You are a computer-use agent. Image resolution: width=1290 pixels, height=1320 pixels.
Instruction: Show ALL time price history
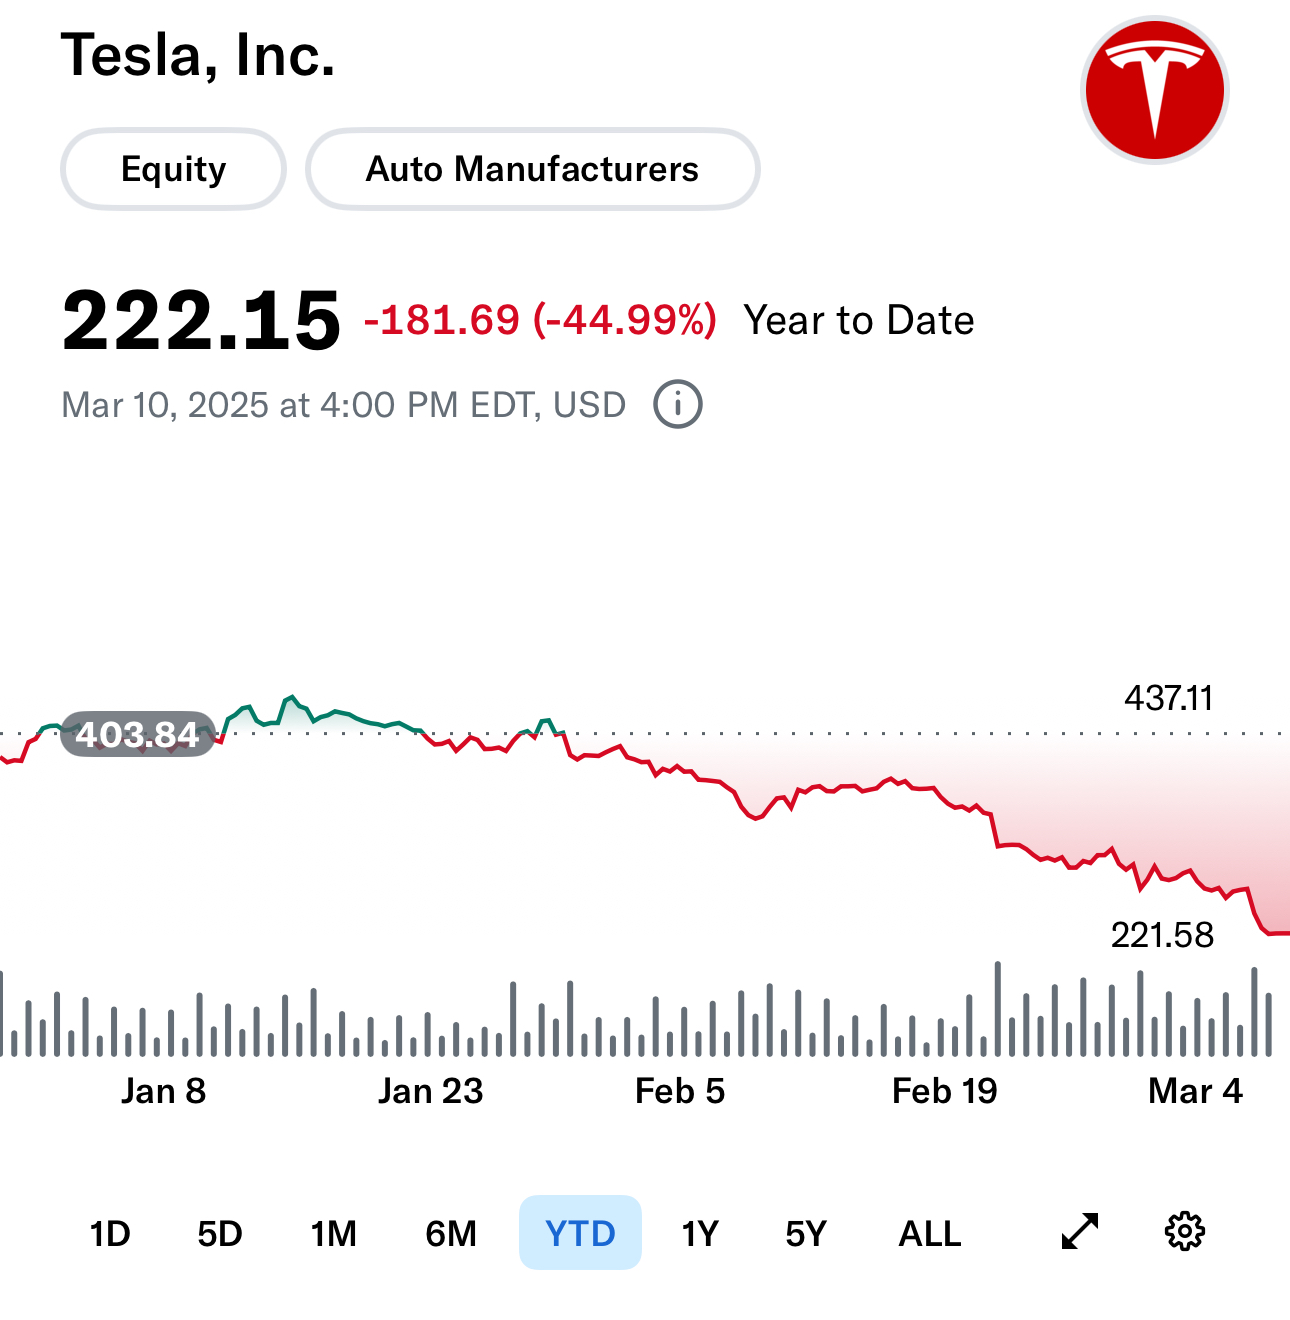[x=930, y=1233]
